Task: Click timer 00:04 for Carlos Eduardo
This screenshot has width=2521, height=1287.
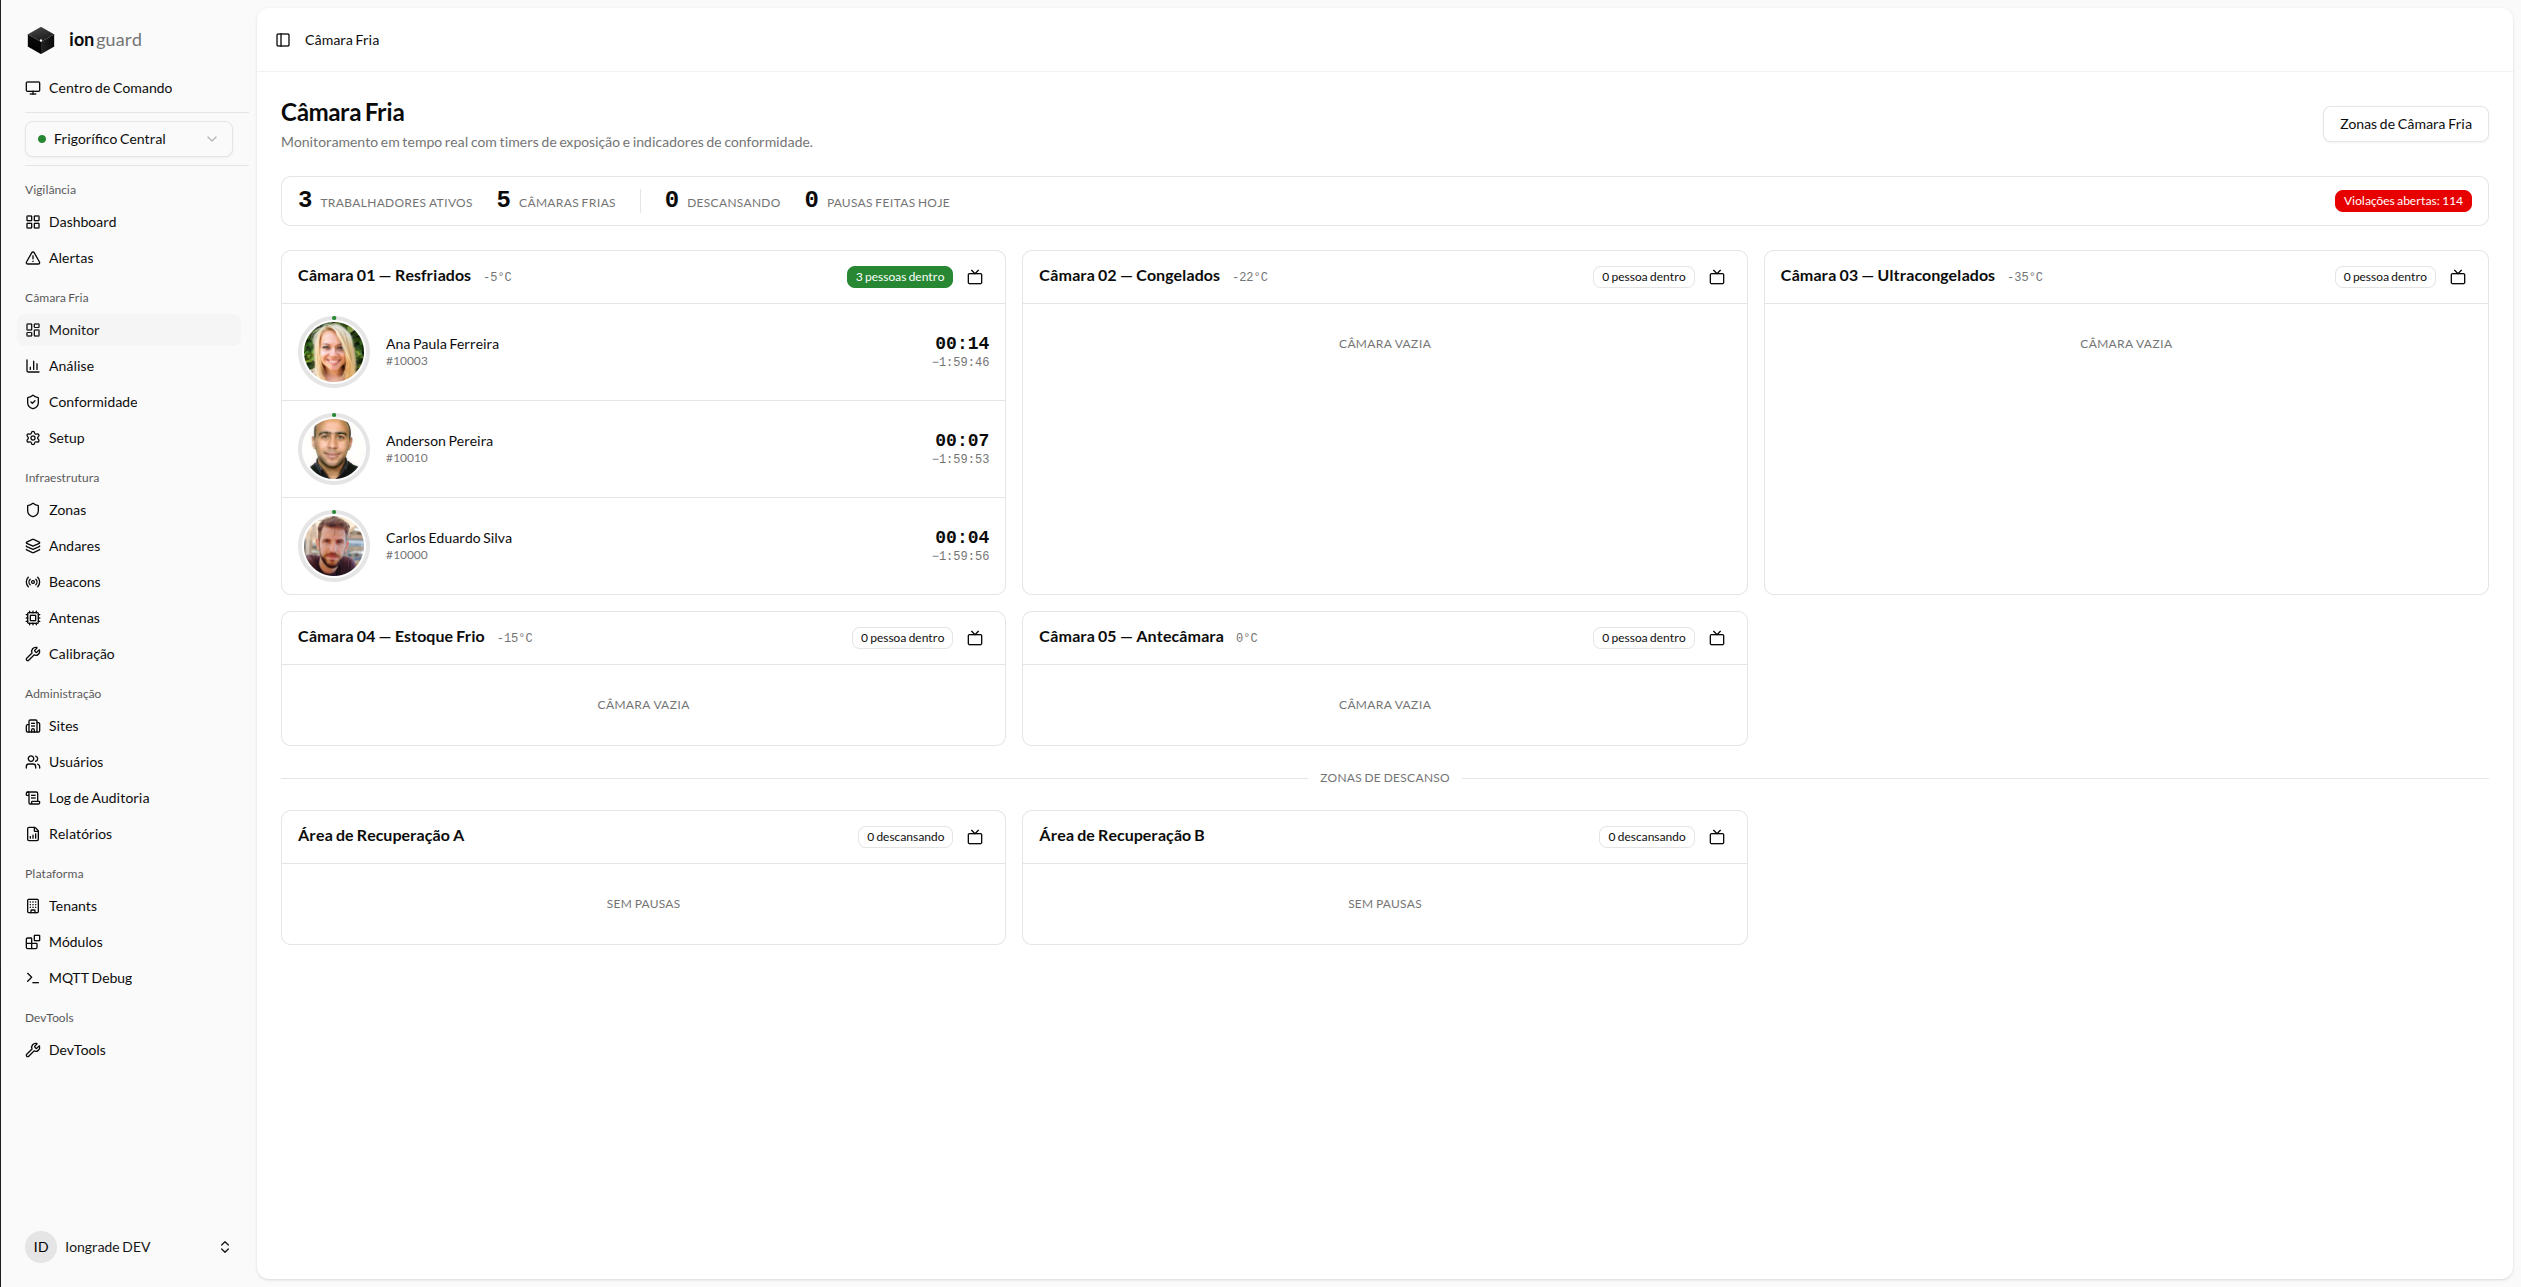Action: tap(962, 537)
